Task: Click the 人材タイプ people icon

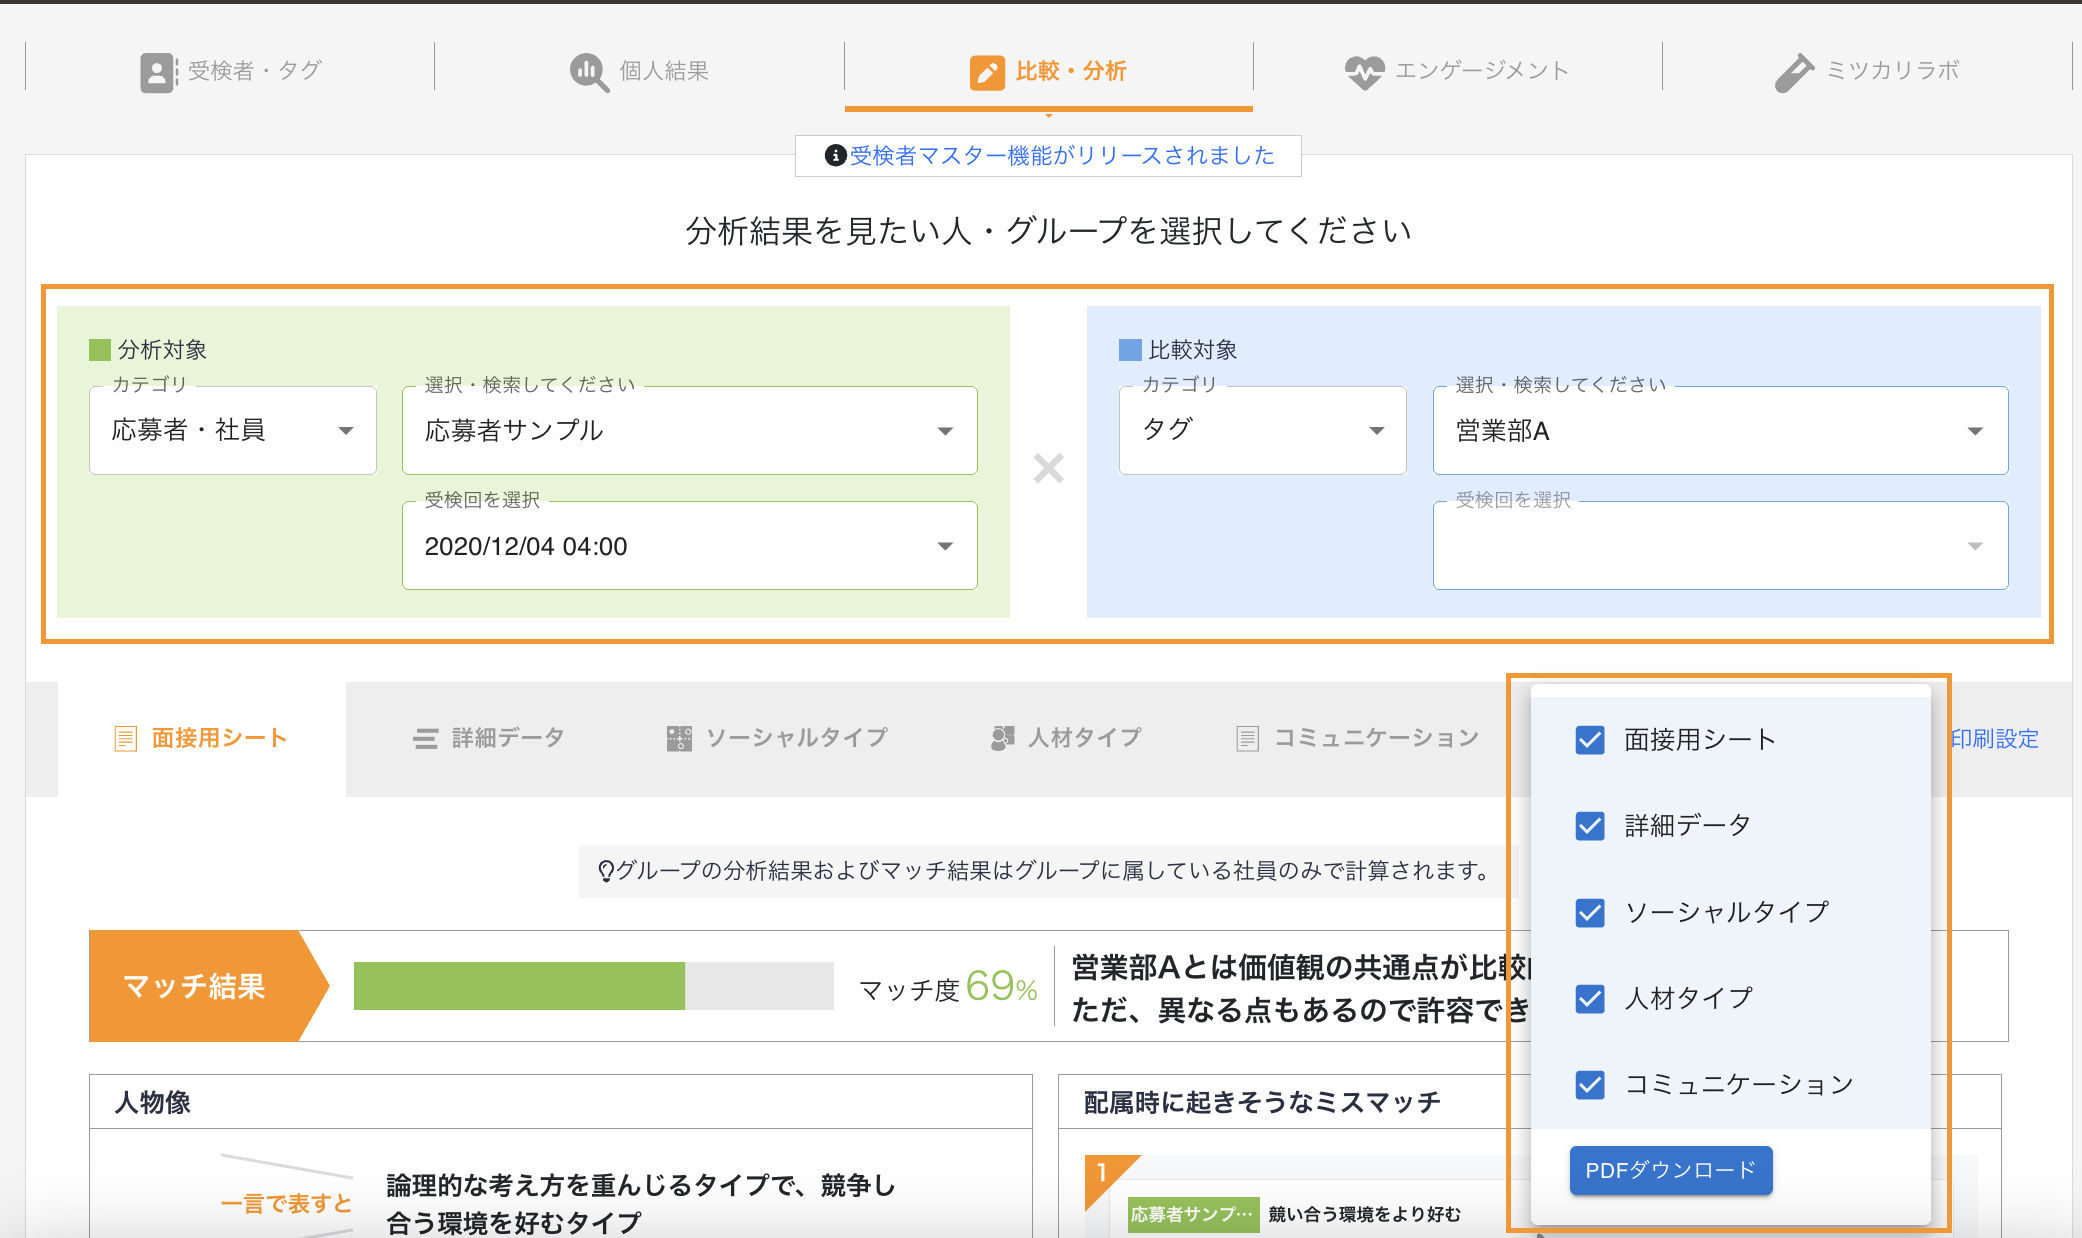Action: (1002, 739)
